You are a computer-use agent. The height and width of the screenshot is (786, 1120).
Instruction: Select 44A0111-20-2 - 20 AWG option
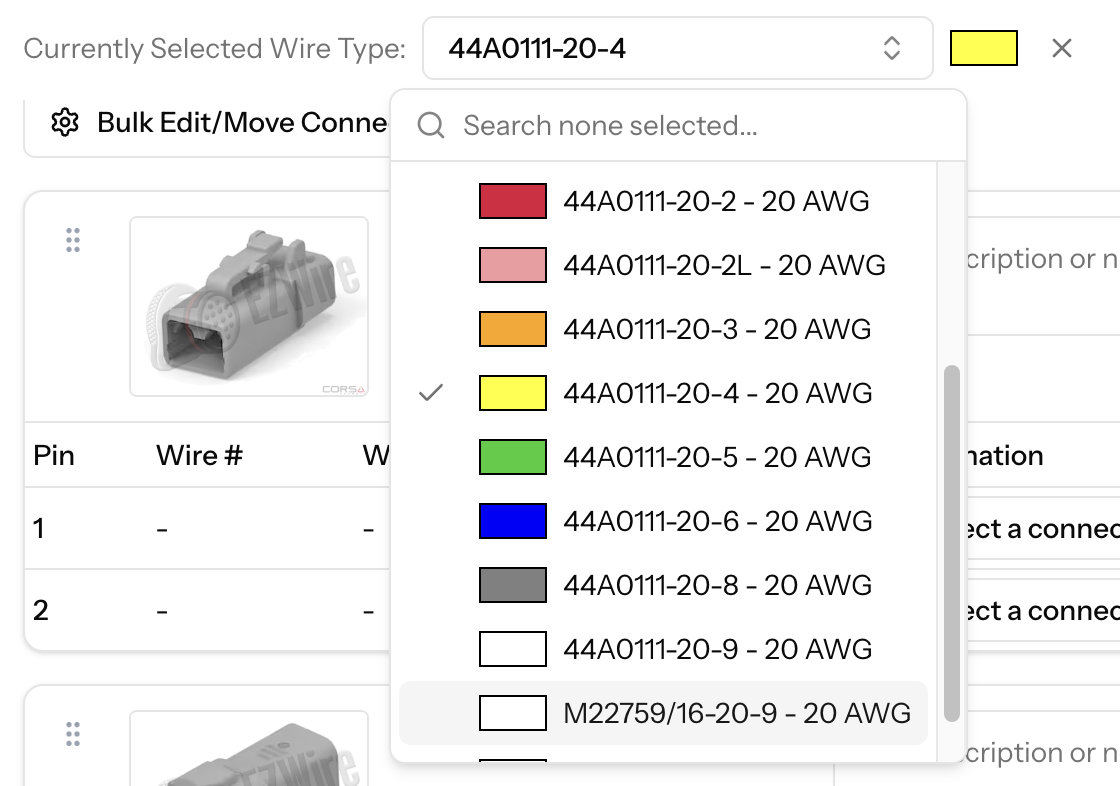coord(663,202)
